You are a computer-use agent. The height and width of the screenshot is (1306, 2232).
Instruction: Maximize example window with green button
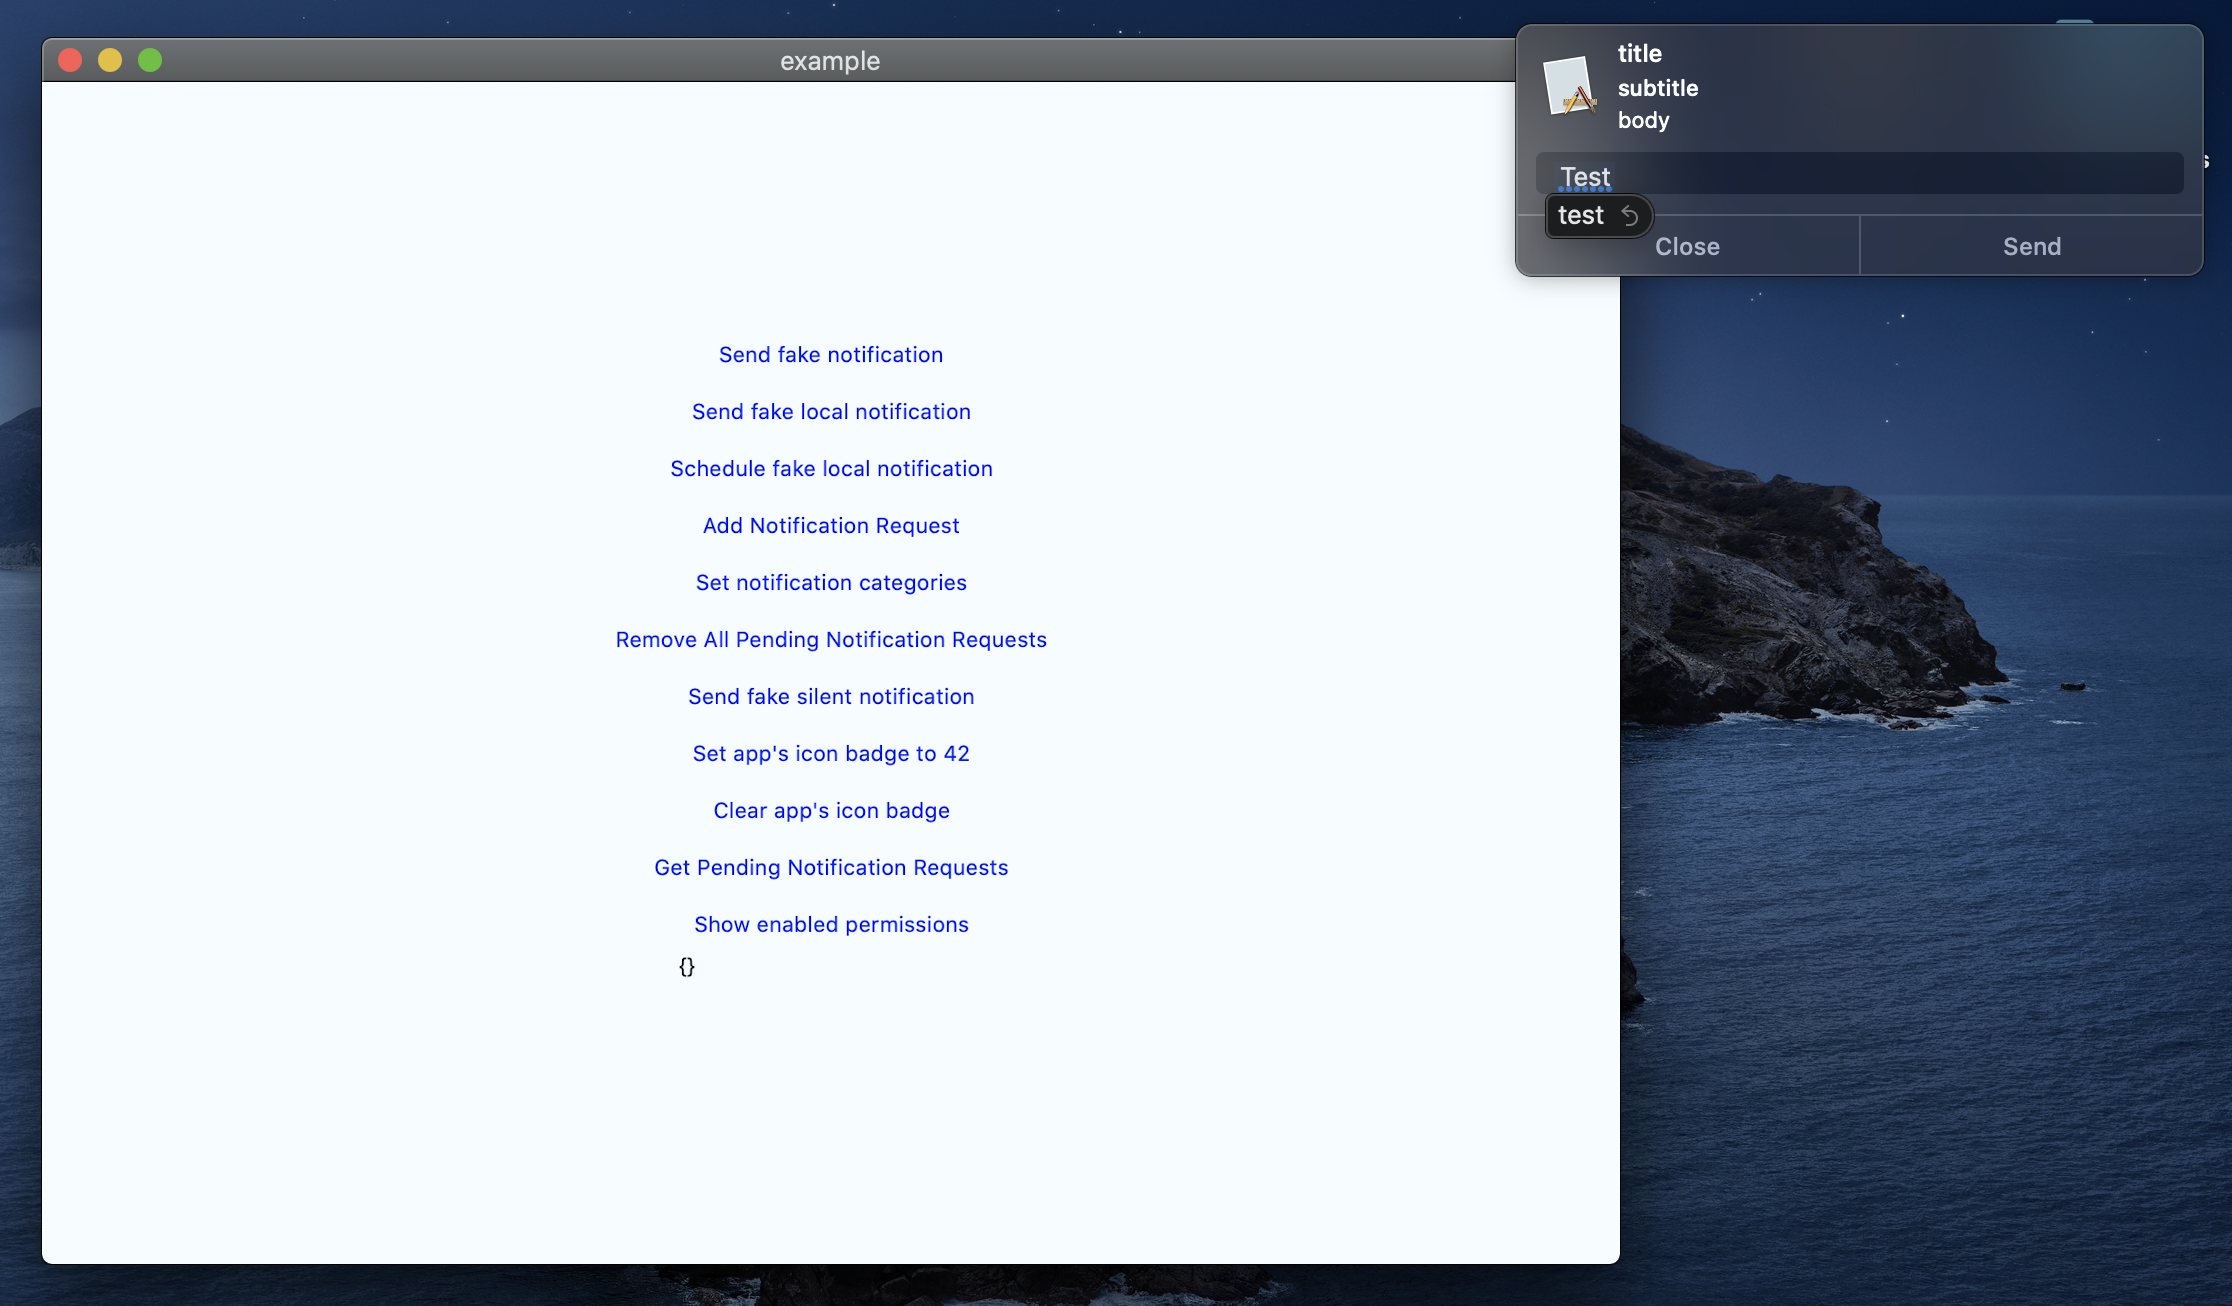pyautogui.click(x=150, y=61)
